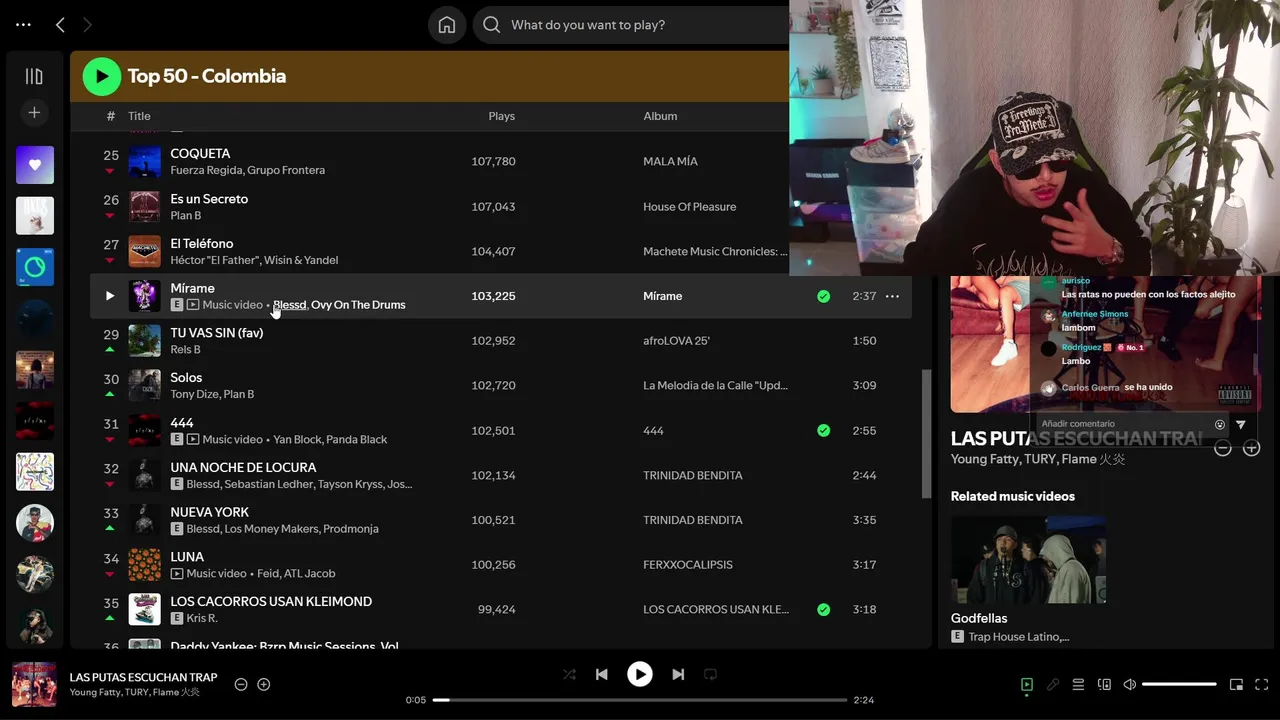
Task: Add current song from right panel plus
Action: click(1251, 449)
